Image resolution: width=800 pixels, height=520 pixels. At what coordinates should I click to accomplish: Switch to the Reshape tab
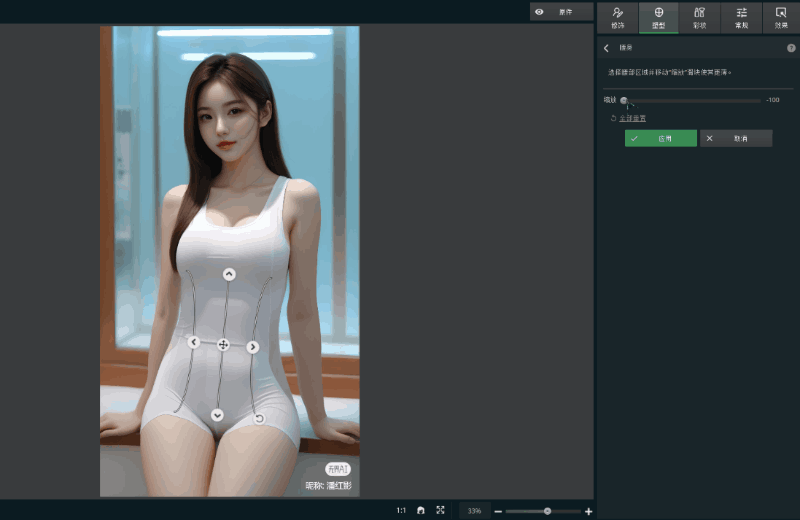click(x=659, y=18)
